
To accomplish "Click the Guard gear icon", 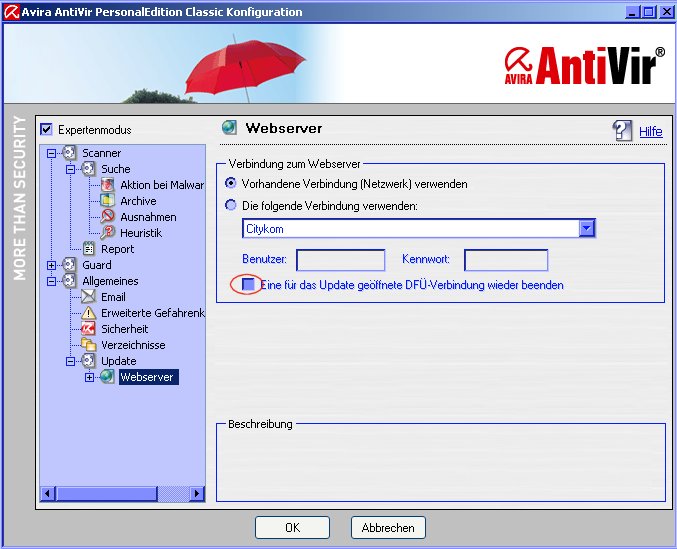I will click(x=69, y=265).
